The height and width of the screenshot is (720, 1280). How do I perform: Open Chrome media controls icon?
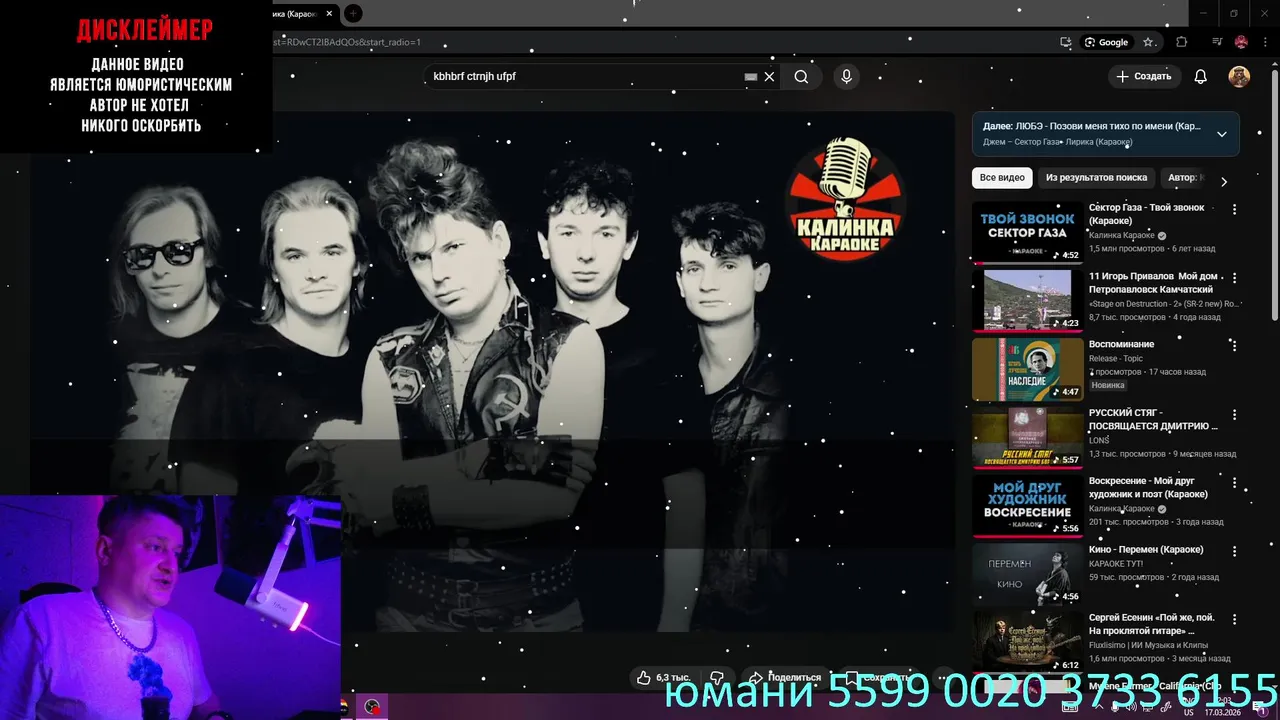click(x=1217, y=42)
